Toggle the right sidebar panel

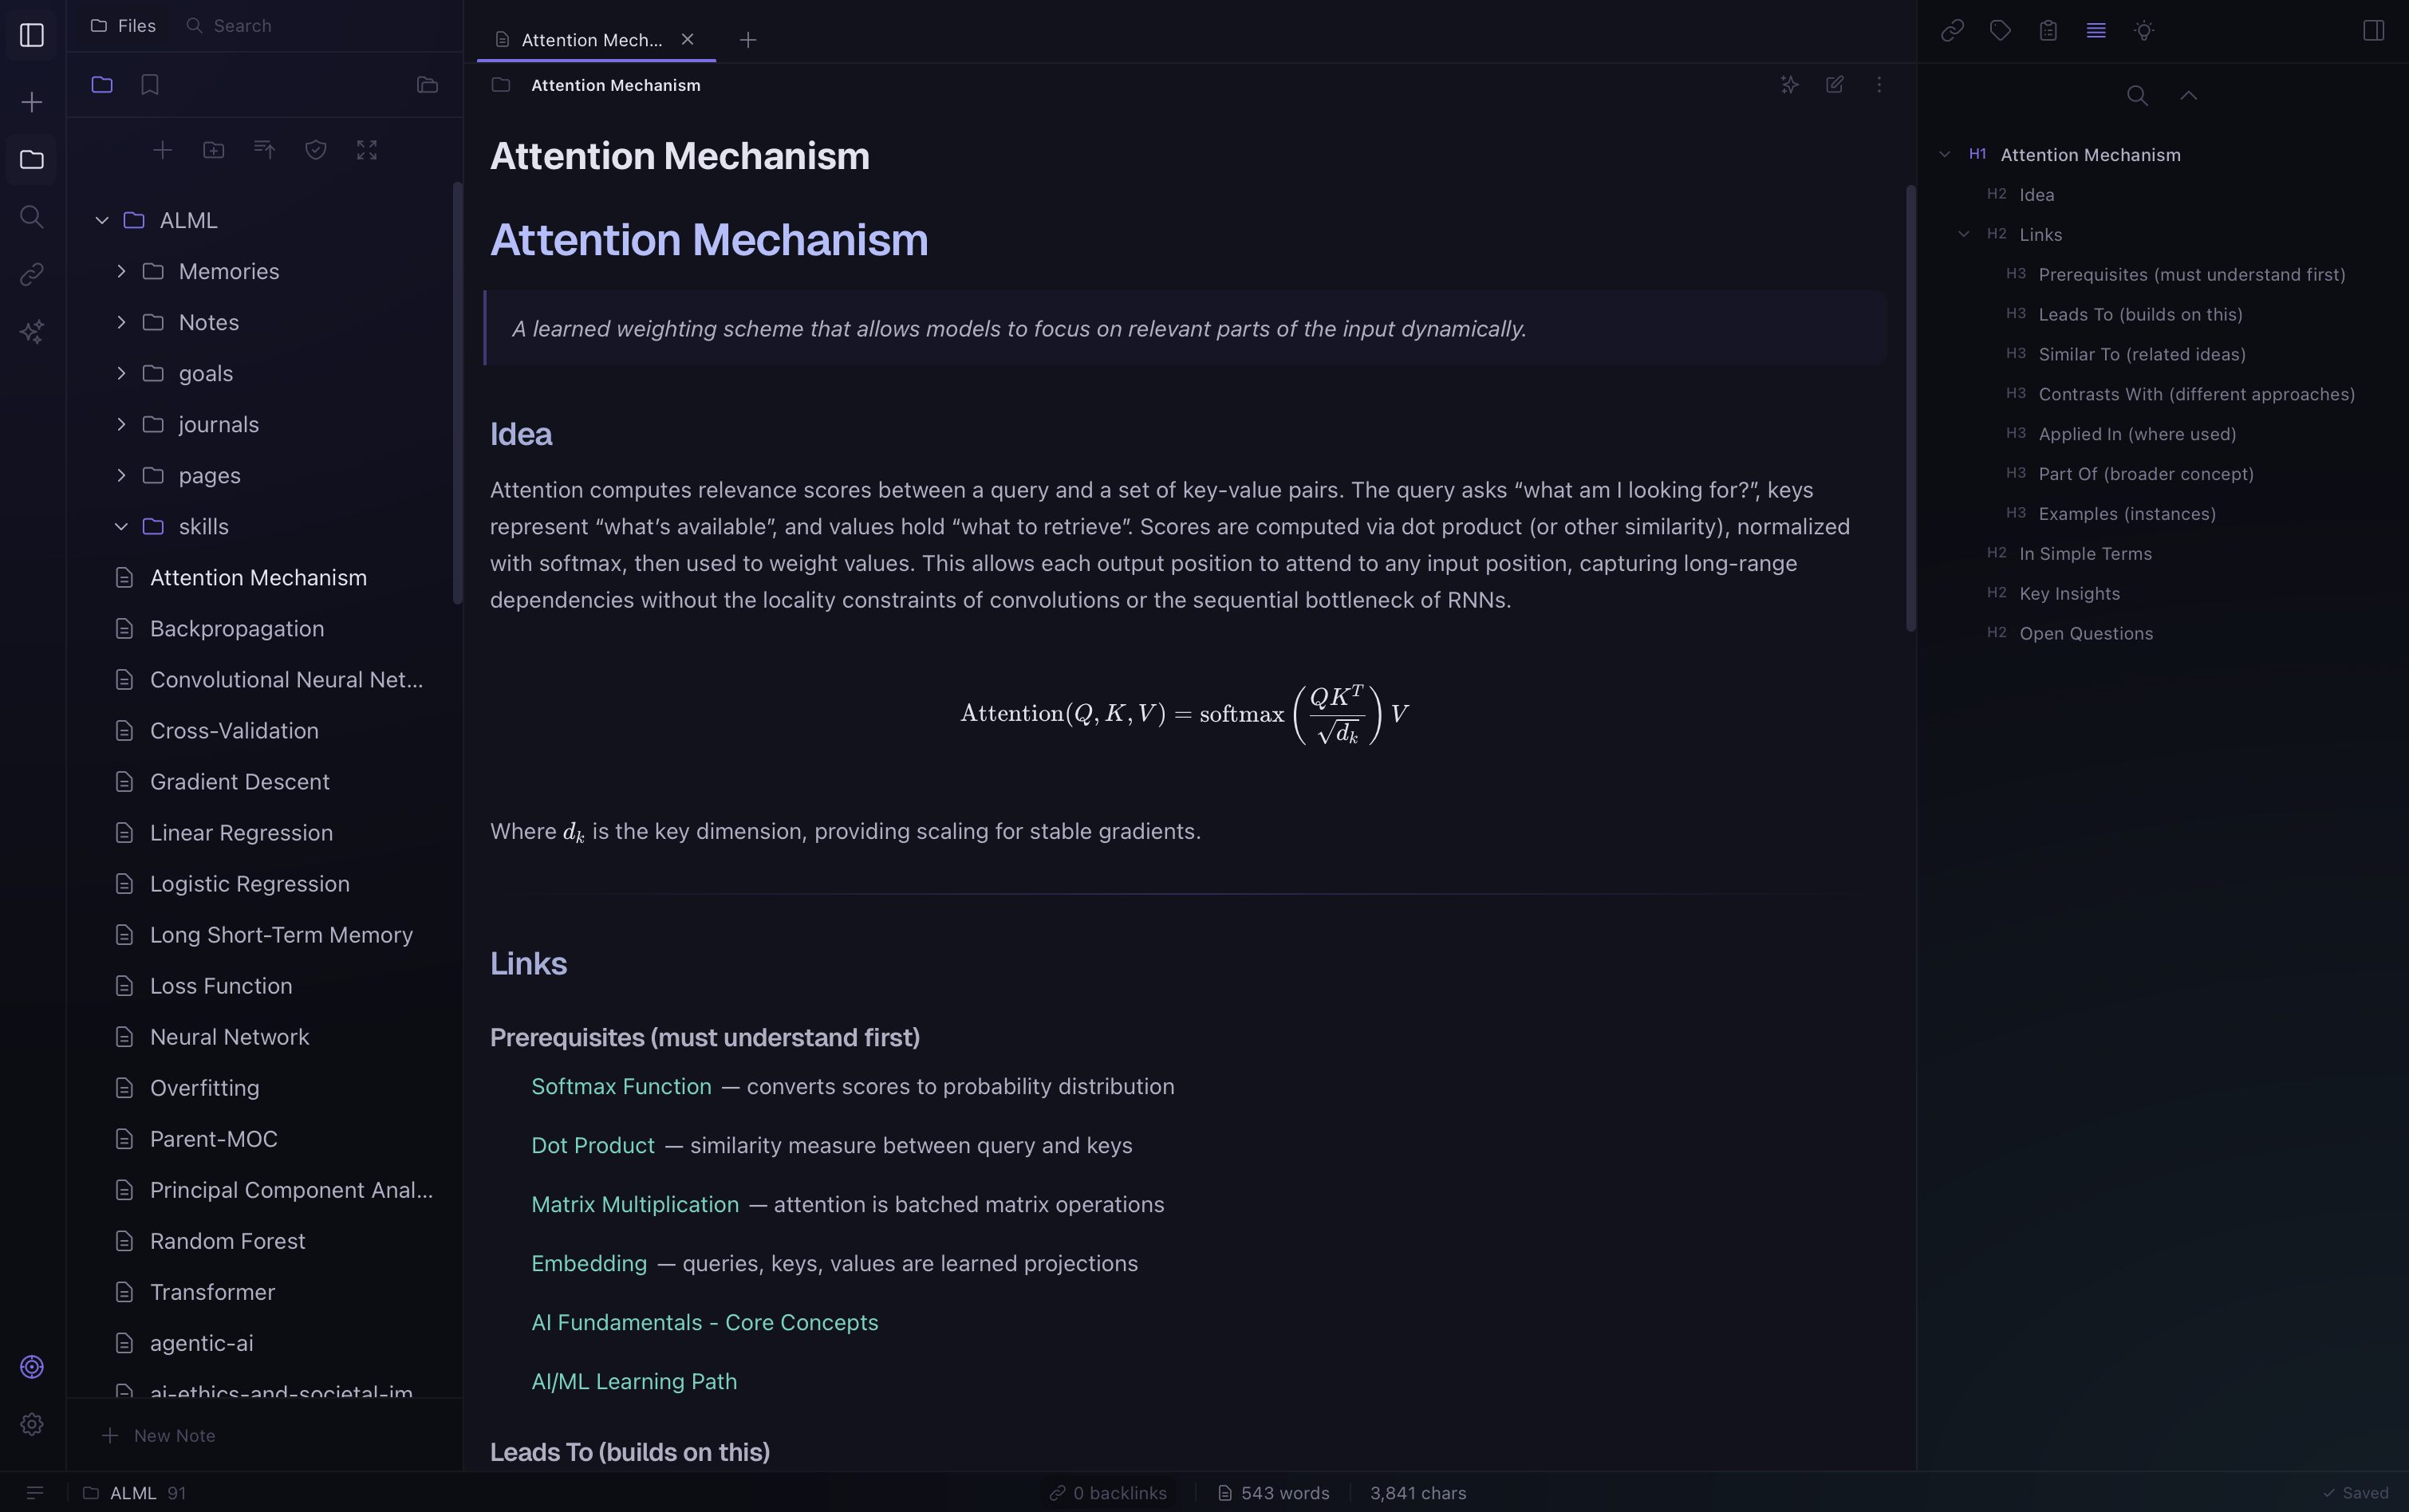[2374, 30]
